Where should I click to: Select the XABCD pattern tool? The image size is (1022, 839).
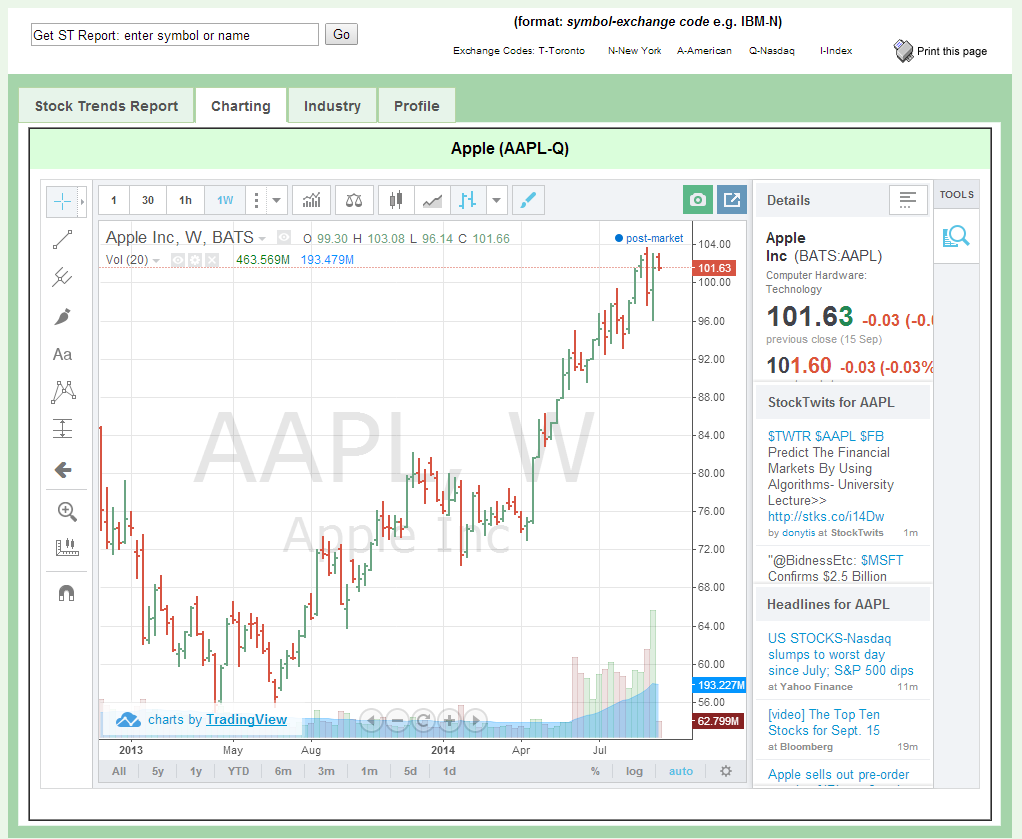click(63, 392)
